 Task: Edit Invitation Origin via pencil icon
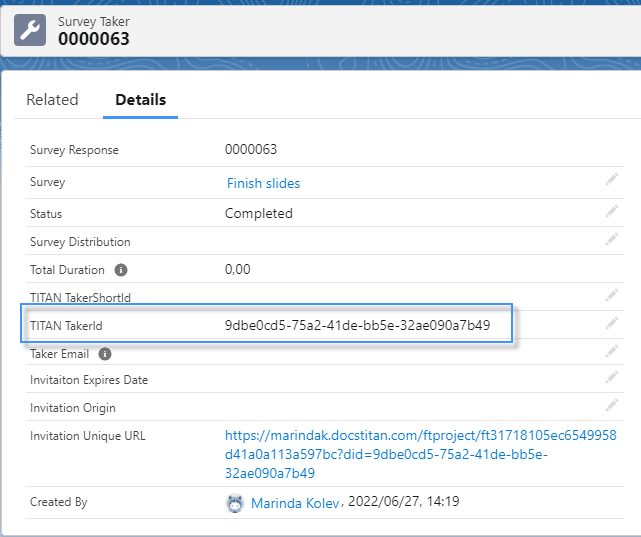[x=612, y=405]
